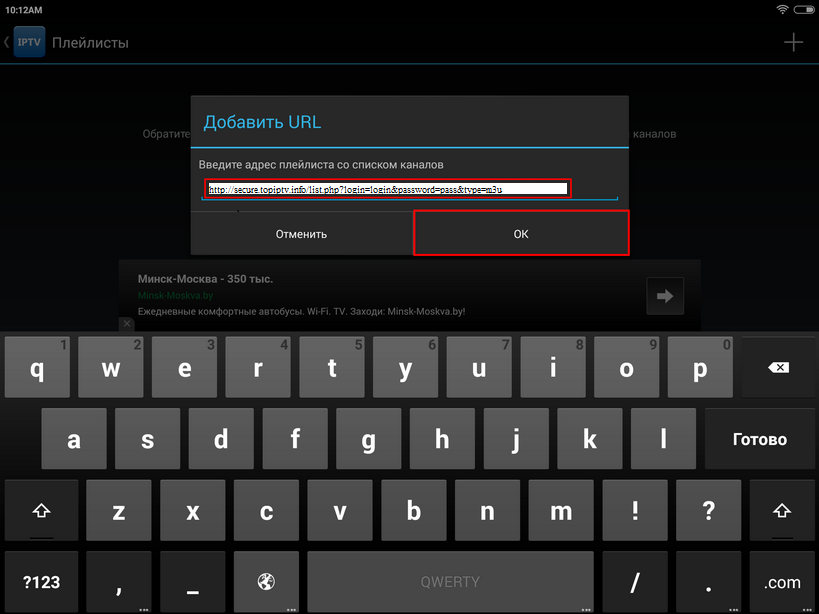Check the Wi-Fi status icon

pyautogui.click(x=781, y=8)
